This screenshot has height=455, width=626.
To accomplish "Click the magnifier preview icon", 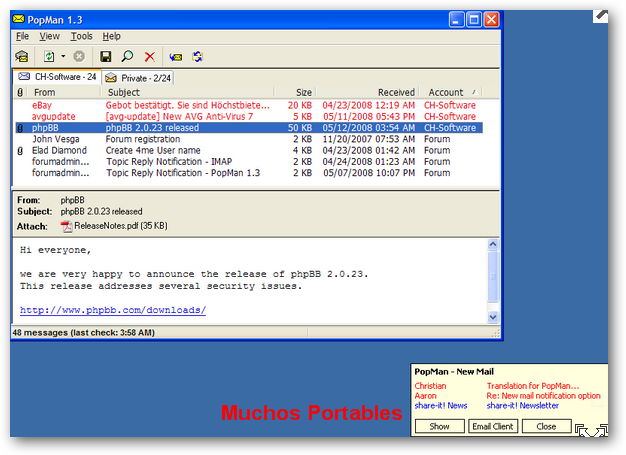I will [127, 56].
